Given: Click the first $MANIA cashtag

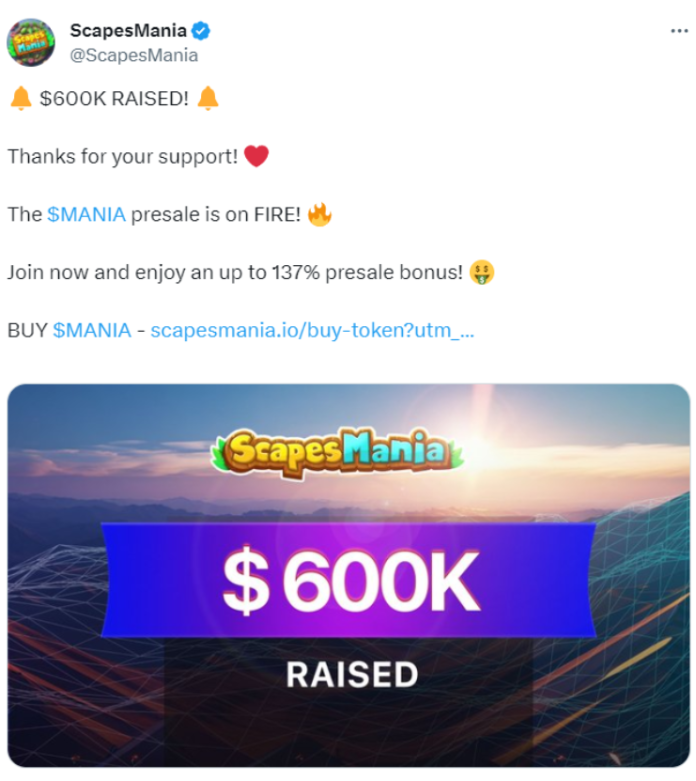Looking at the screenshot, I should coord(86,215).
